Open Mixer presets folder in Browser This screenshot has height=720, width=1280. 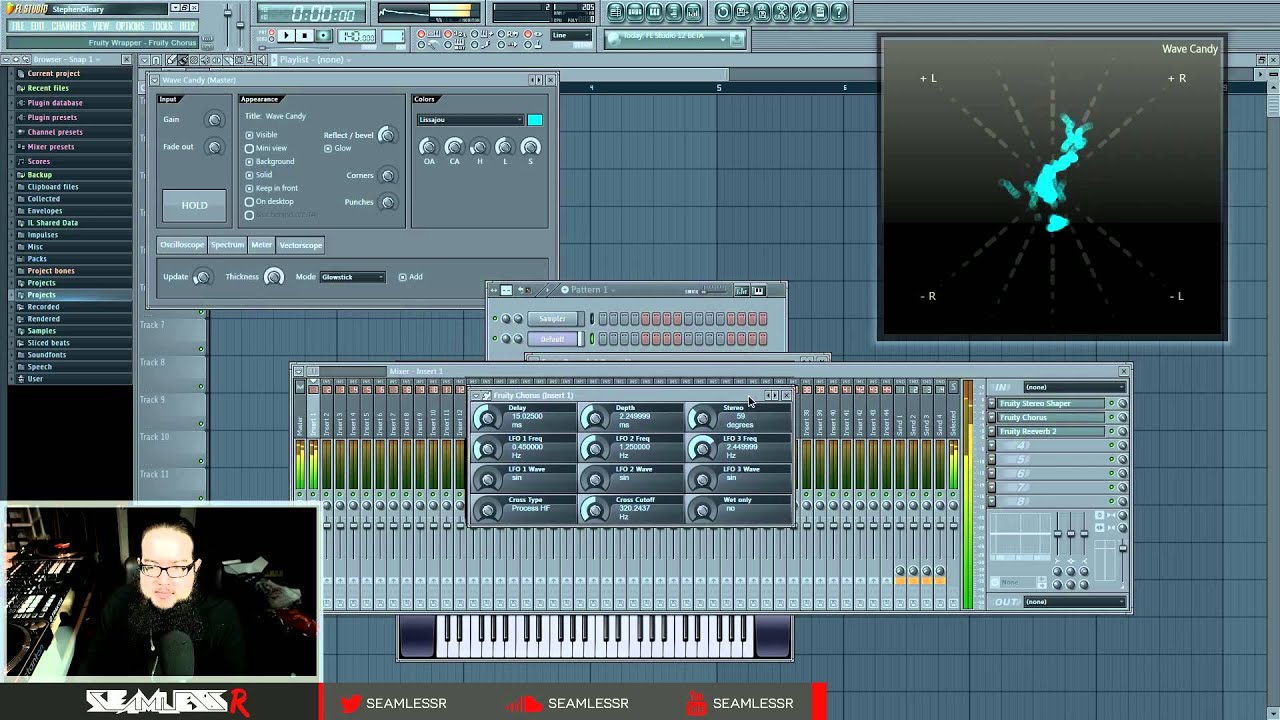pos(50,147)
